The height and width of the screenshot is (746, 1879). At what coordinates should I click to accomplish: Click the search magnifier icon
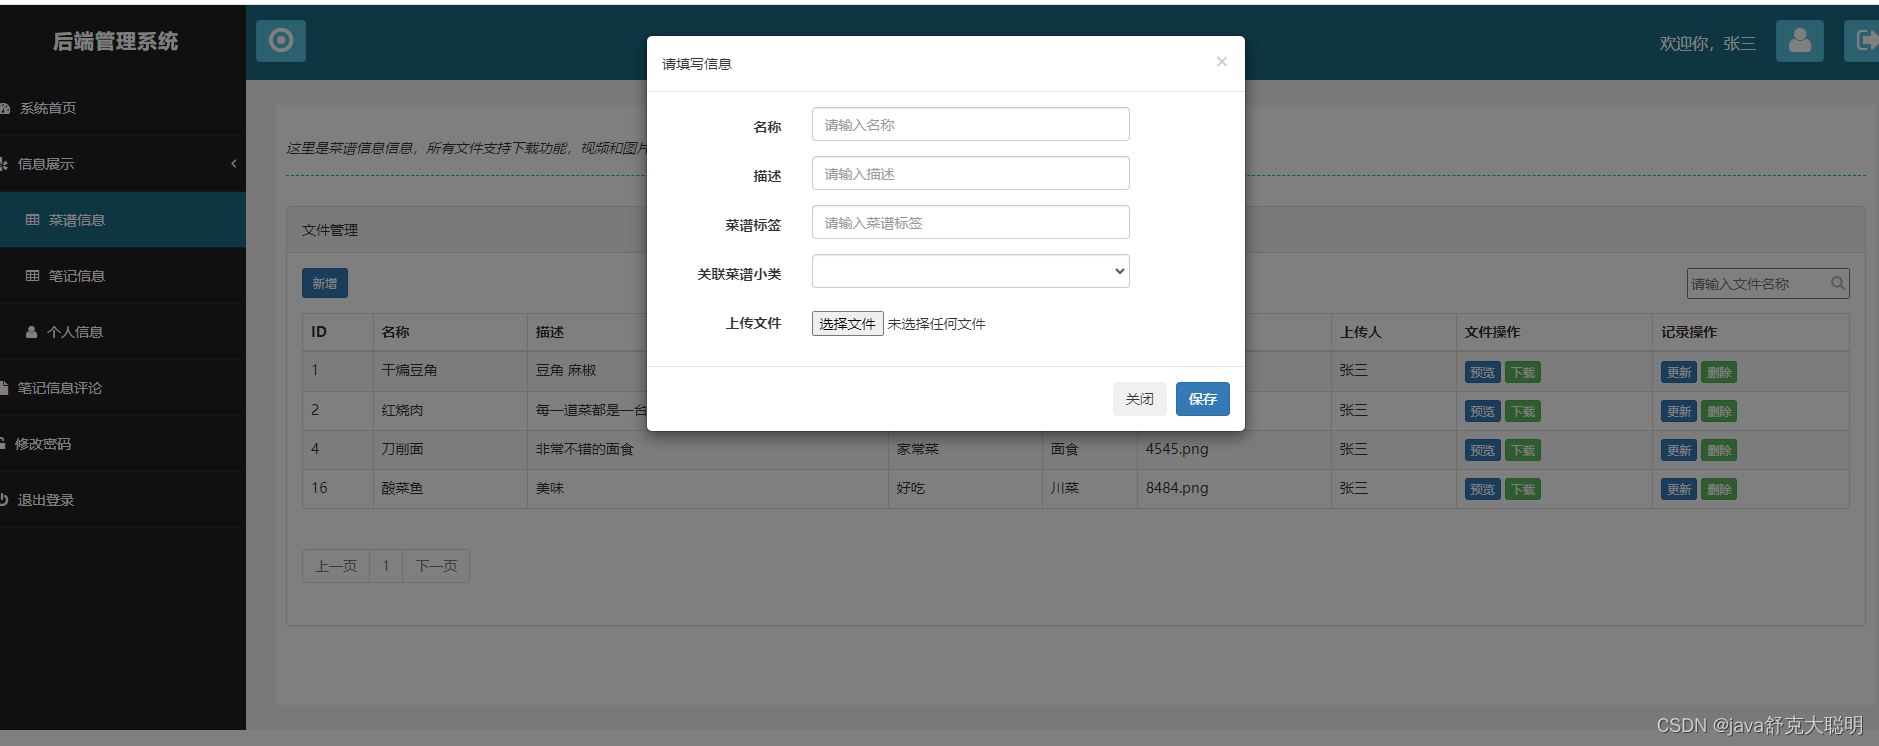pyautogui.click(x=1838, y=284)
